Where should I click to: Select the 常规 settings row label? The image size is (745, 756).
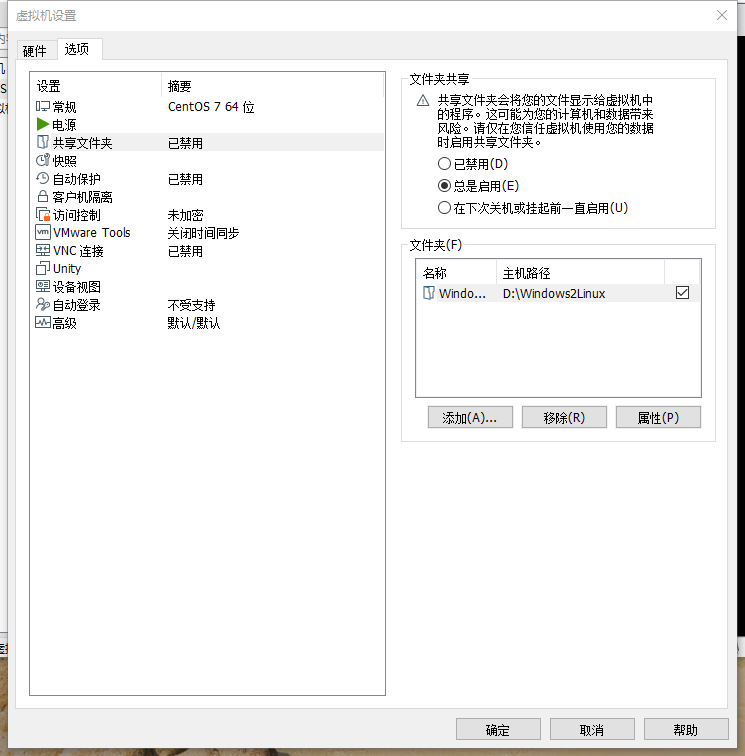65,107
